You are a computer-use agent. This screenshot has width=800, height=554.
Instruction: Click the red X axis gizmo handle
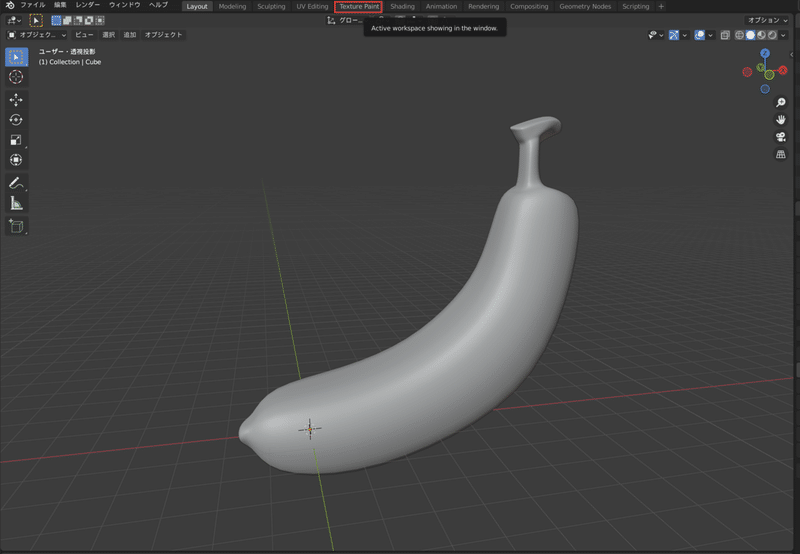[x=783, y=71]
